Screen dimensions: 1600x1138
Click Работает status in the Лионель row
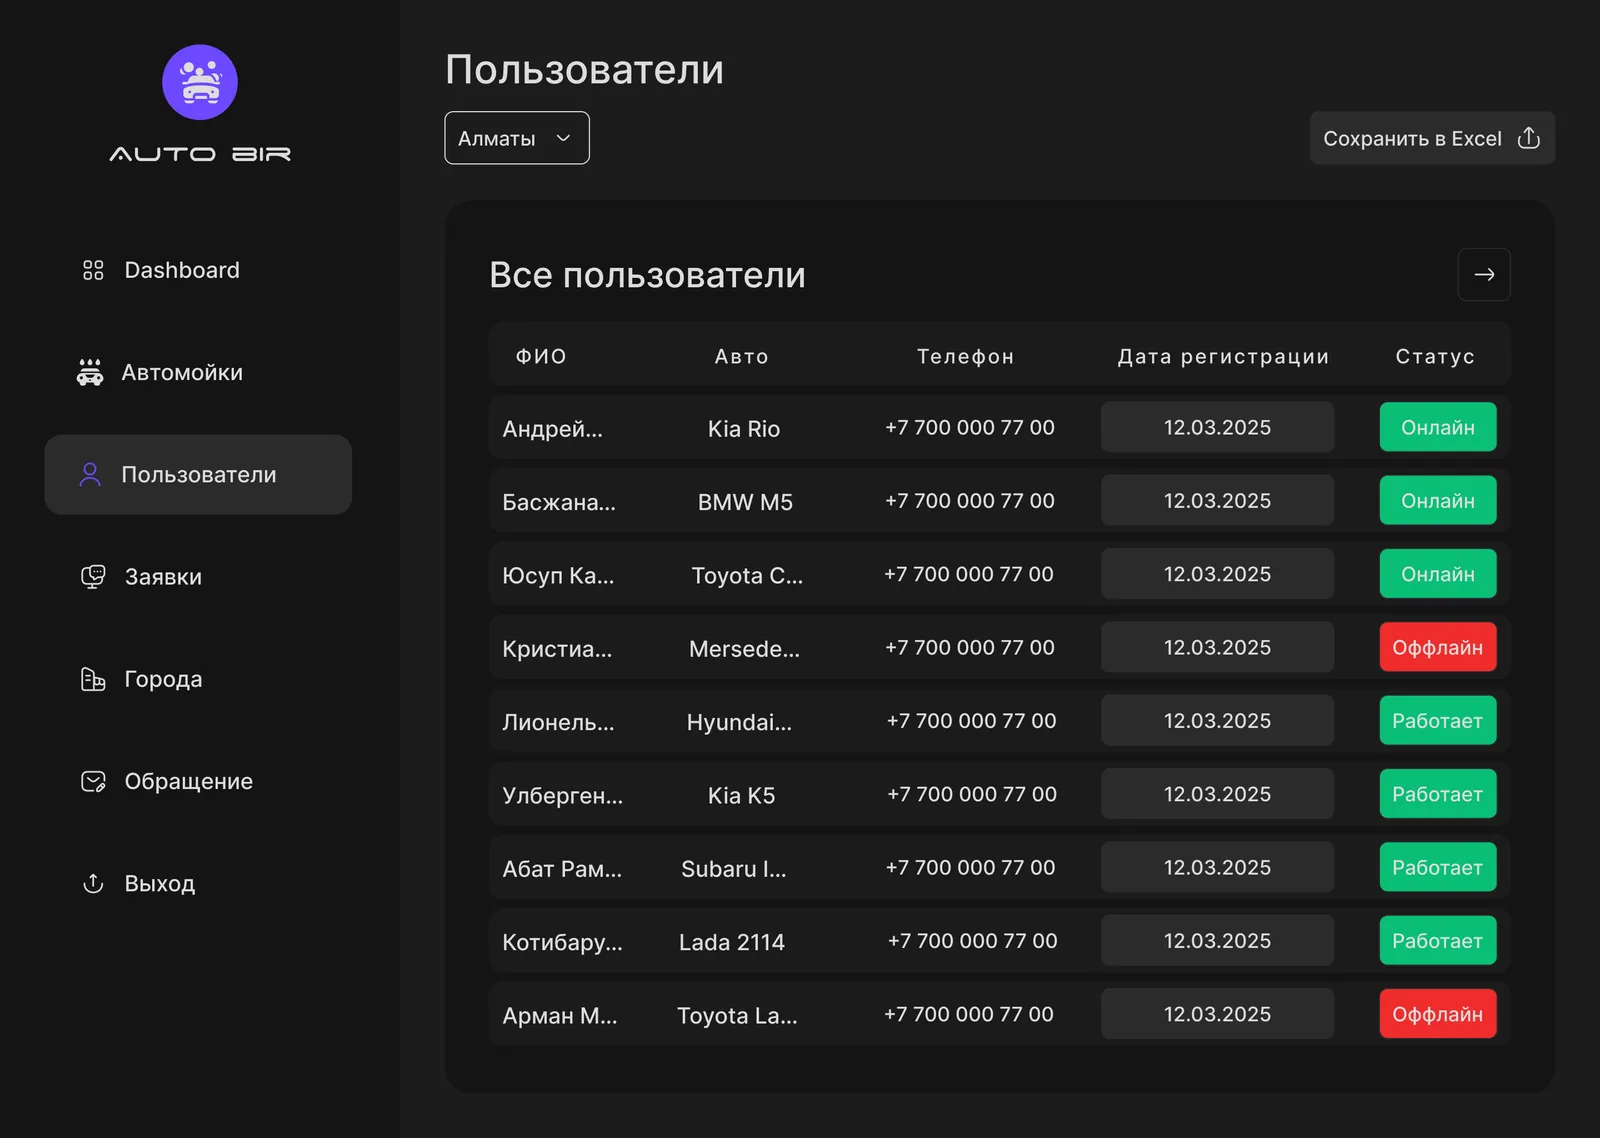[1438, 720]
